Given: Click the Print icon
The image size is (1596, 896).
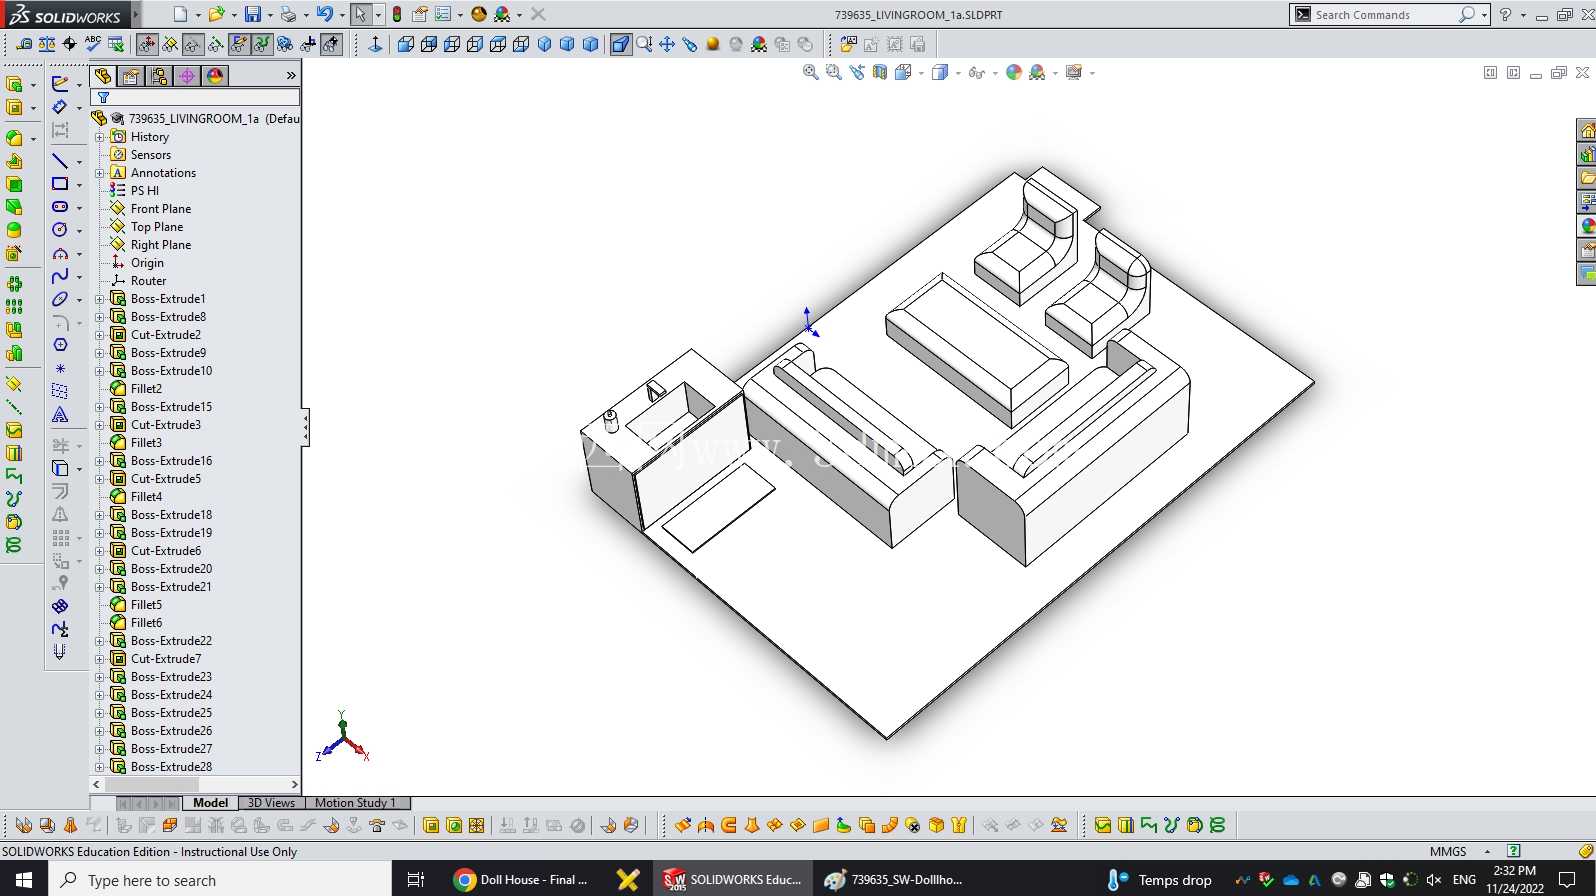Looking at the screenshot, I should (x=288, y=14).
